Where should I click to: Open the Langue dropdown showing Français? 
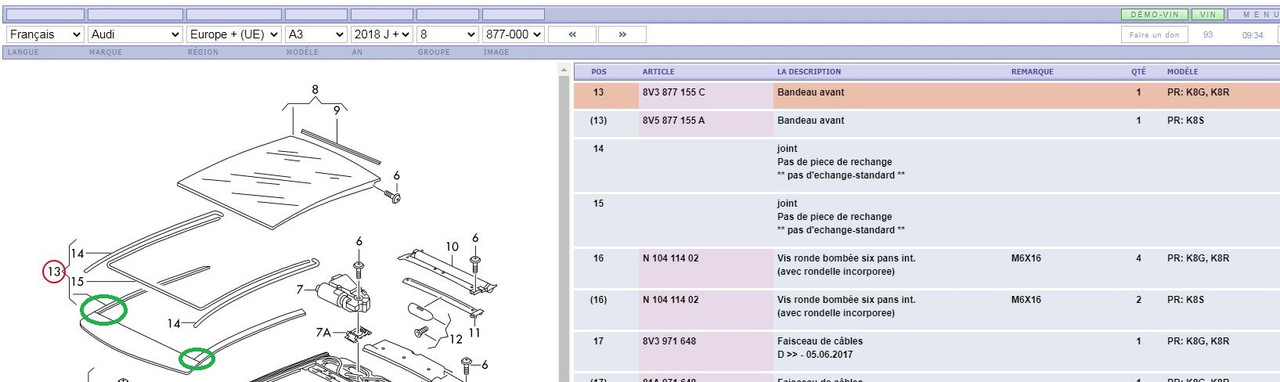pyautogui.click(x=45, y=34)
